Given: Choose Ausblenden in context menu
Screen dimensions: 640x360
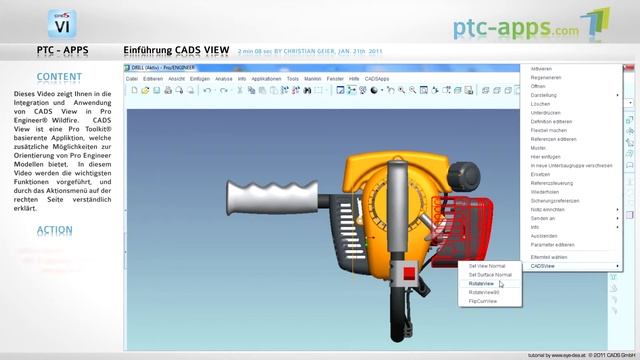Looking at the screenshot, I should click(x=544, y=236).
